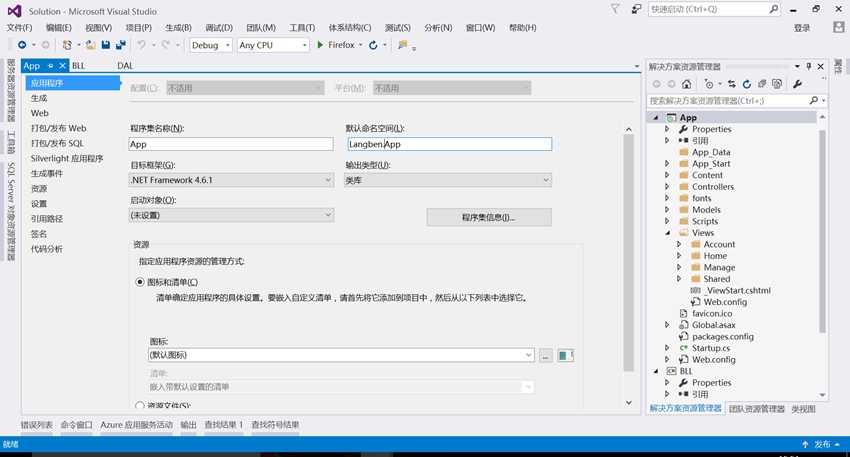The width and height of the screenshot is (850, 457).
Task: Click the Refresh icon in Solution Explorer
Action: [747, 84]
